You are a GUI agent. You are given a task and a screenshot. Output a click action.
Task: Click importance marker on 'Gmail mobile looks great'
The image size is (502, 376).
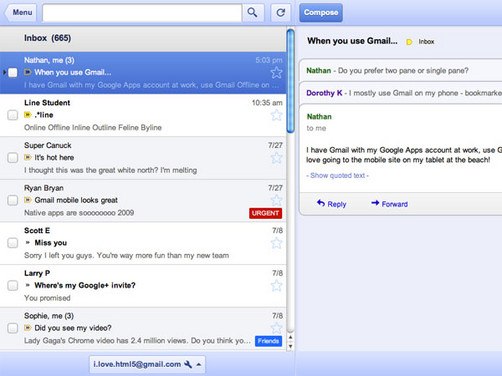[28, 200]
